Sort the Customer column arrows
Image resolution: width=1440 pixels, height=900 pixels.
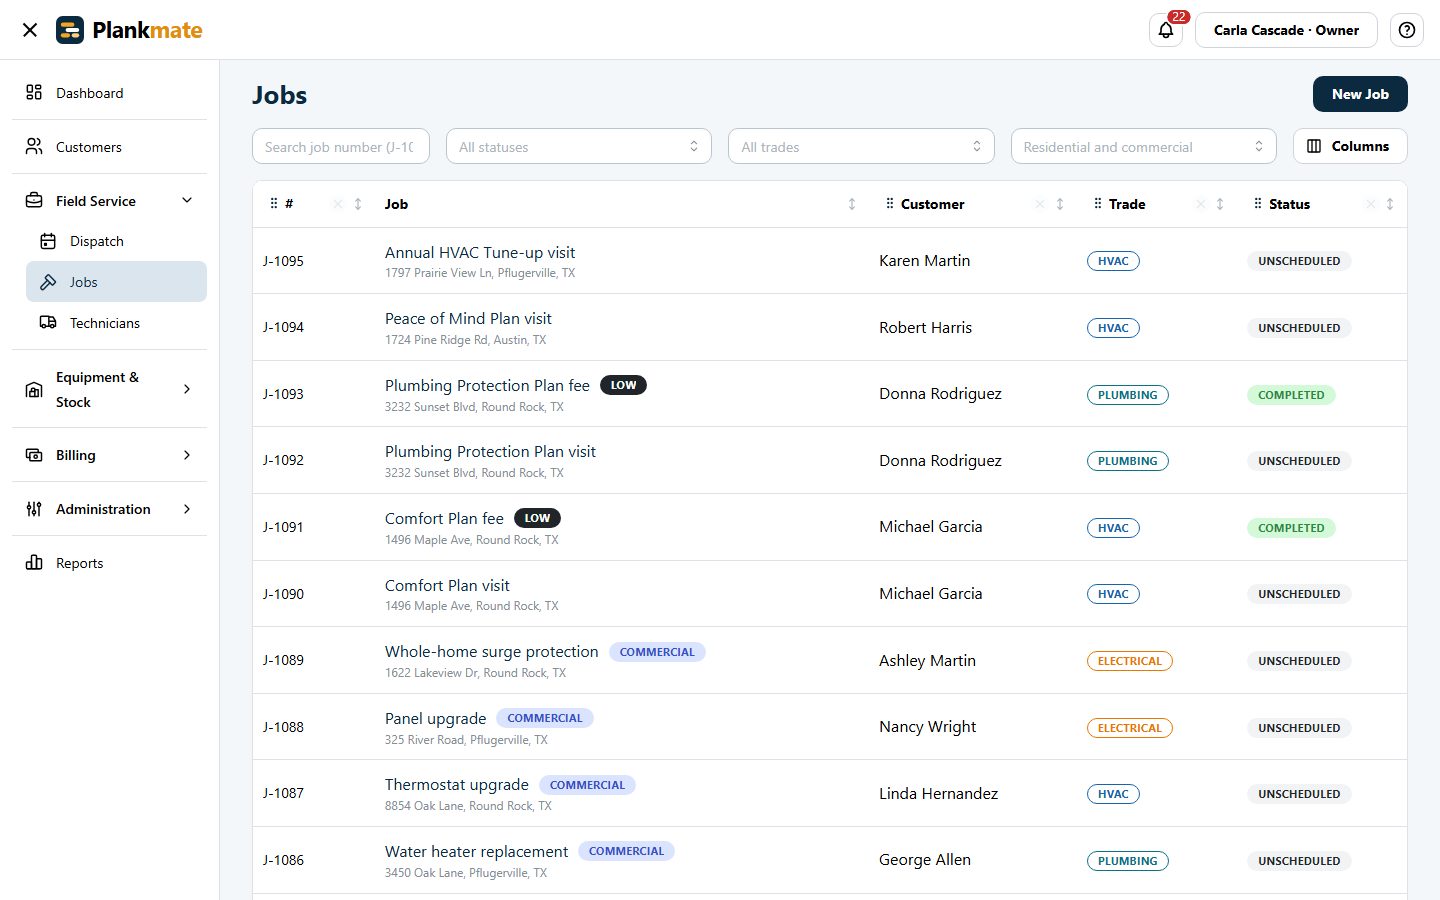pos(1060,204)
